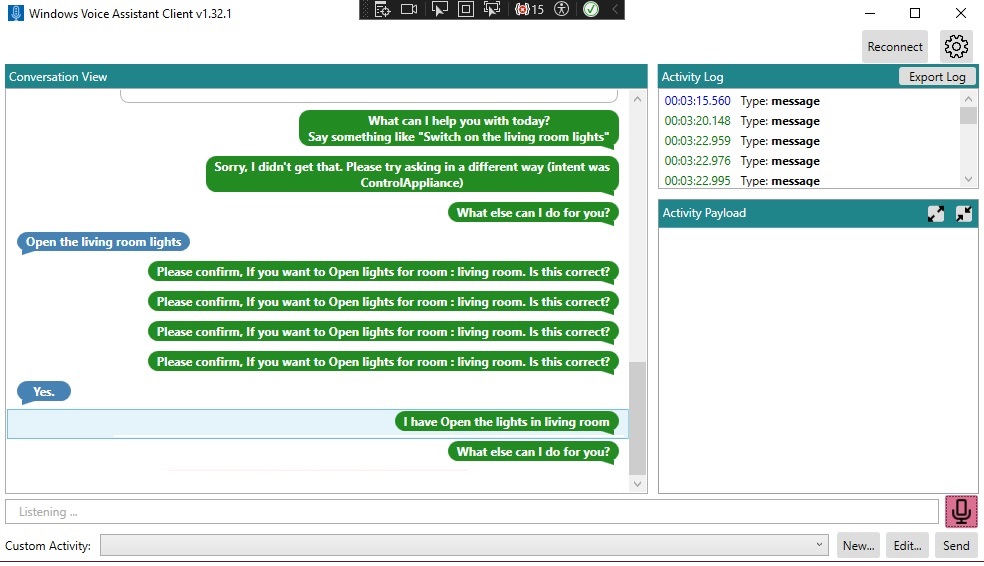Viewport: 984px width, 566px height.
Task: Collapse the debug toolbar with left chevron
Action: [x=614, y=9]
